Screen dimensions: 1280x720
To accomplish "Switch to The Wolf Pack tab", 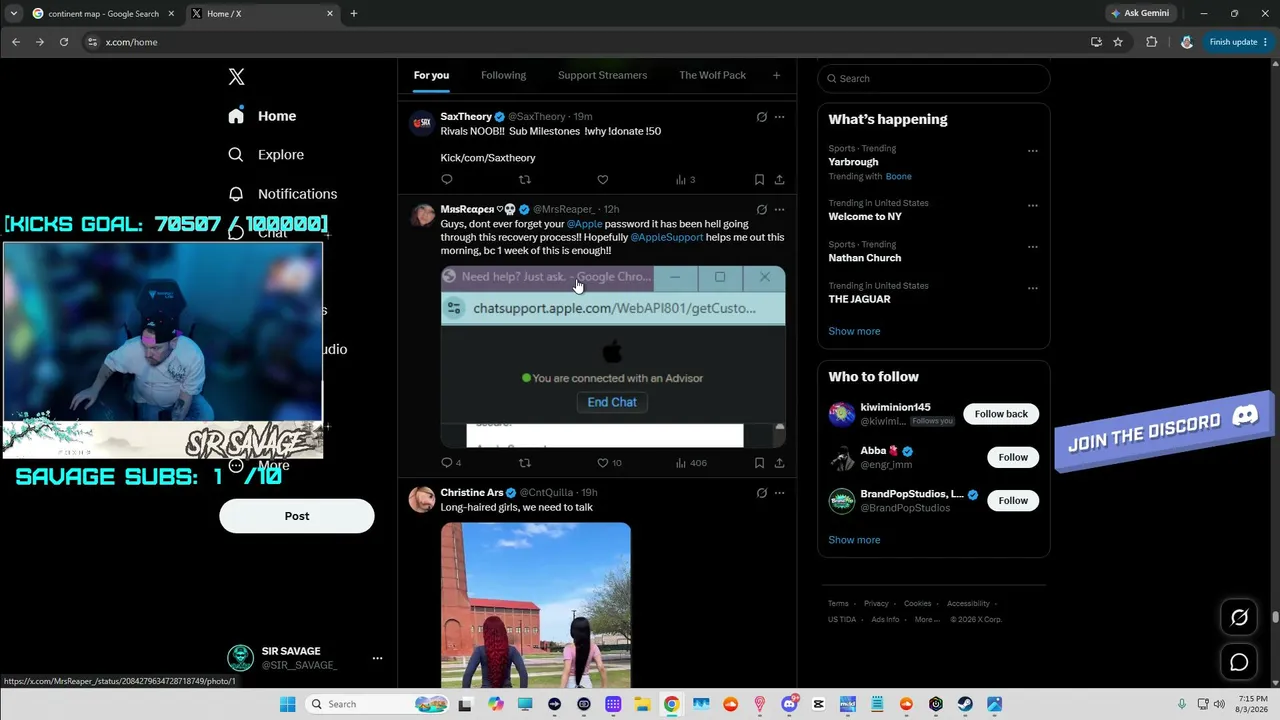I will click(712, 75).
